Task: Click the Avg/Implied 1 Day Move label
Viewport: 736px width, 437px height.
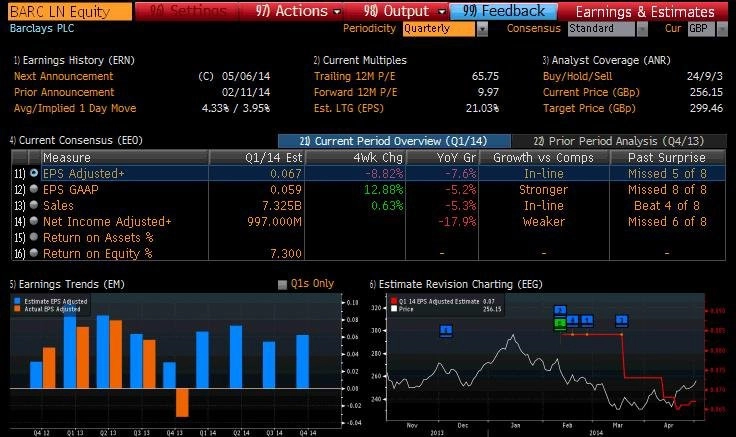Action: 75,108
